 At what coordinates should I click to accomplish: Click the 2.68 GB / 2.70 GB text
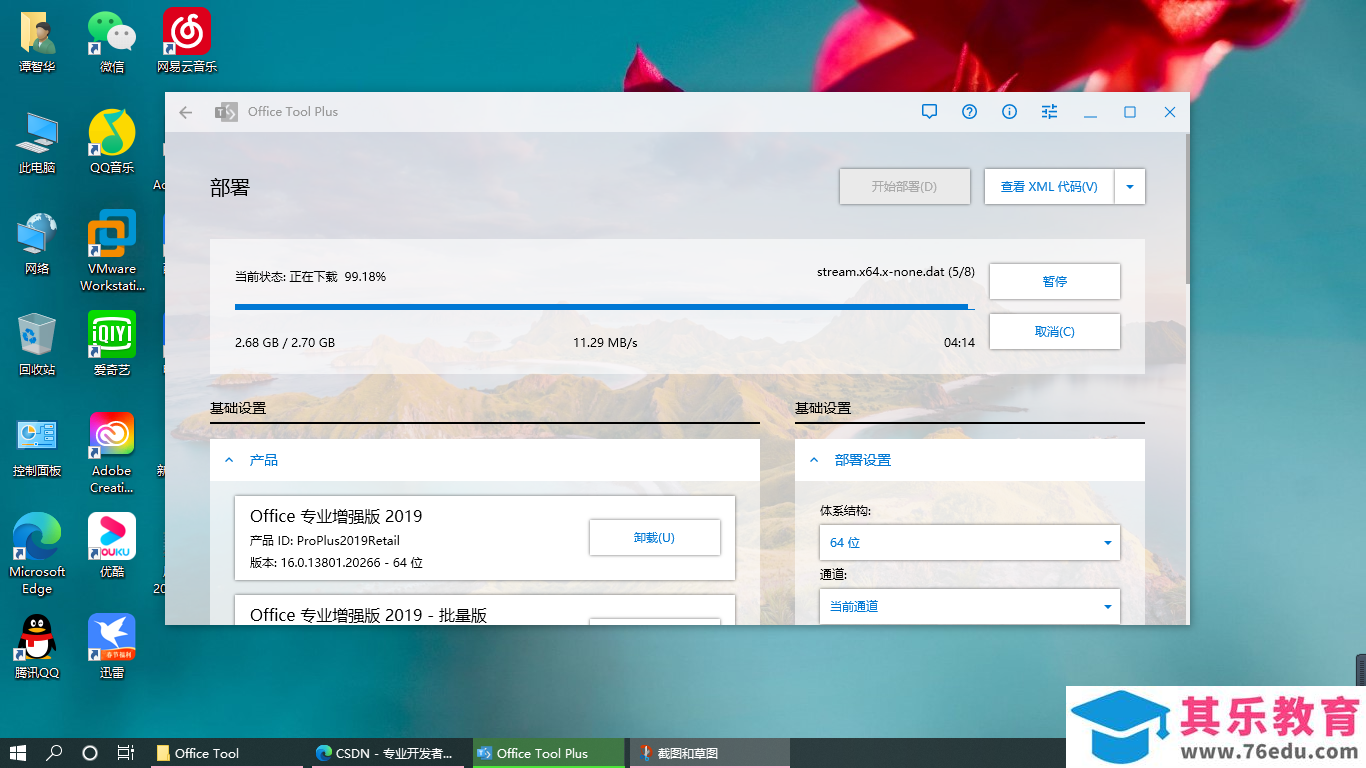coord(285,343)
